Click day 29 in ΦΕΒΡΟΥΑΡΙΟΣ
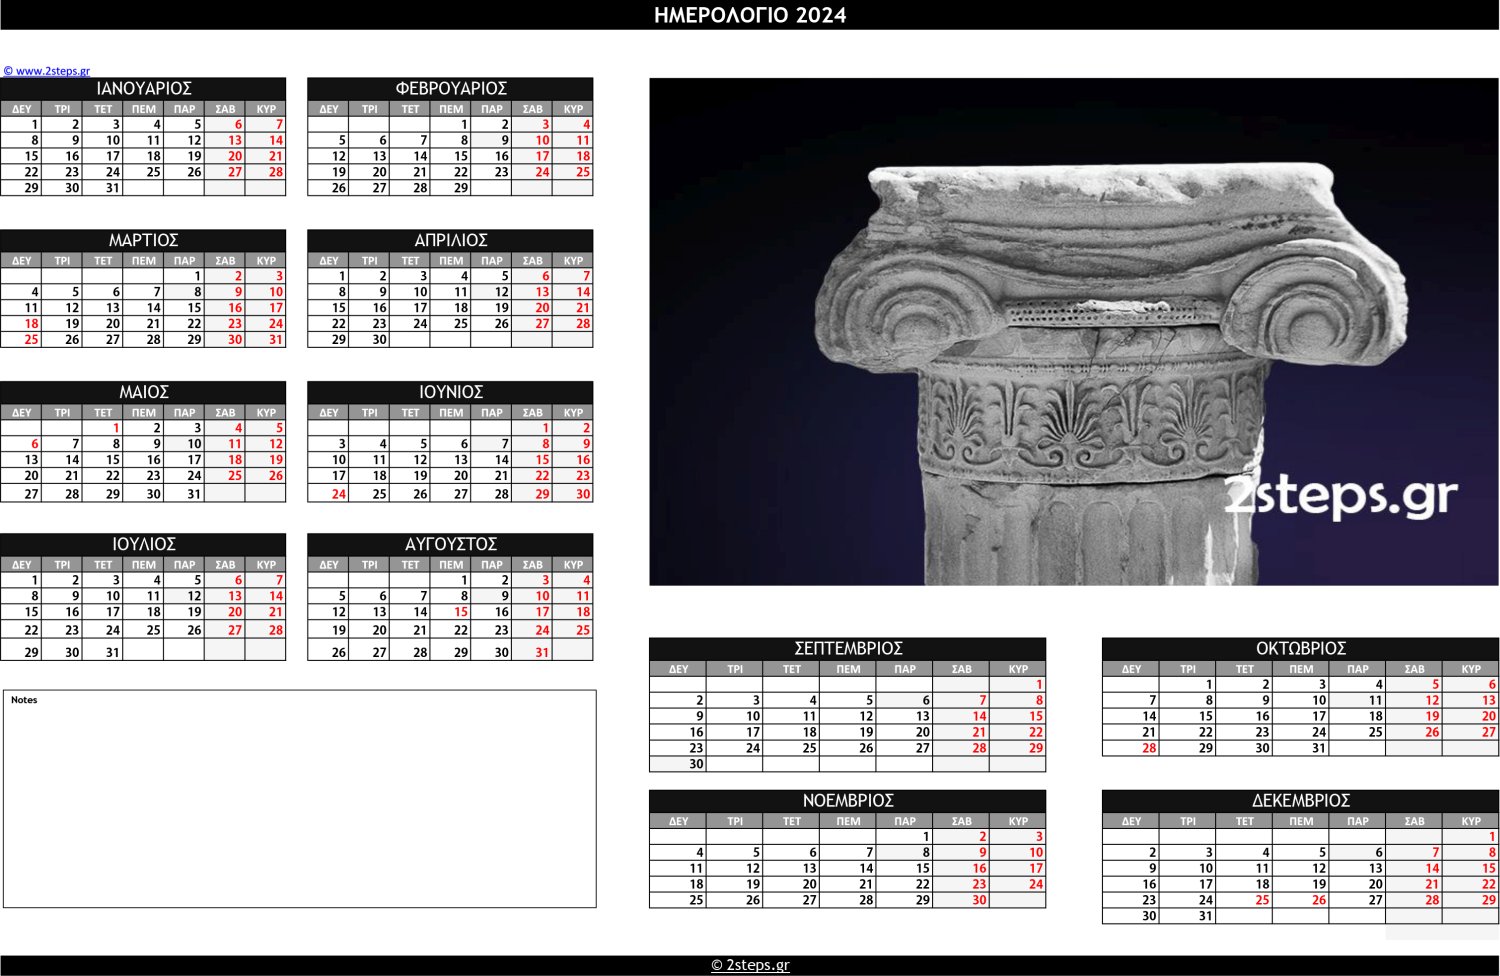 point(450,188)
